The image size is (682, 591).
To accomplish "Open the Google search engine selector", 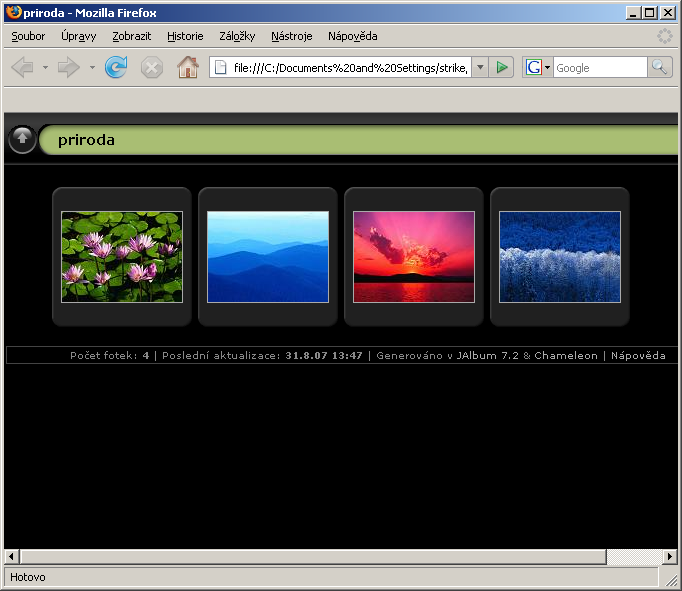I will (538, 67).
